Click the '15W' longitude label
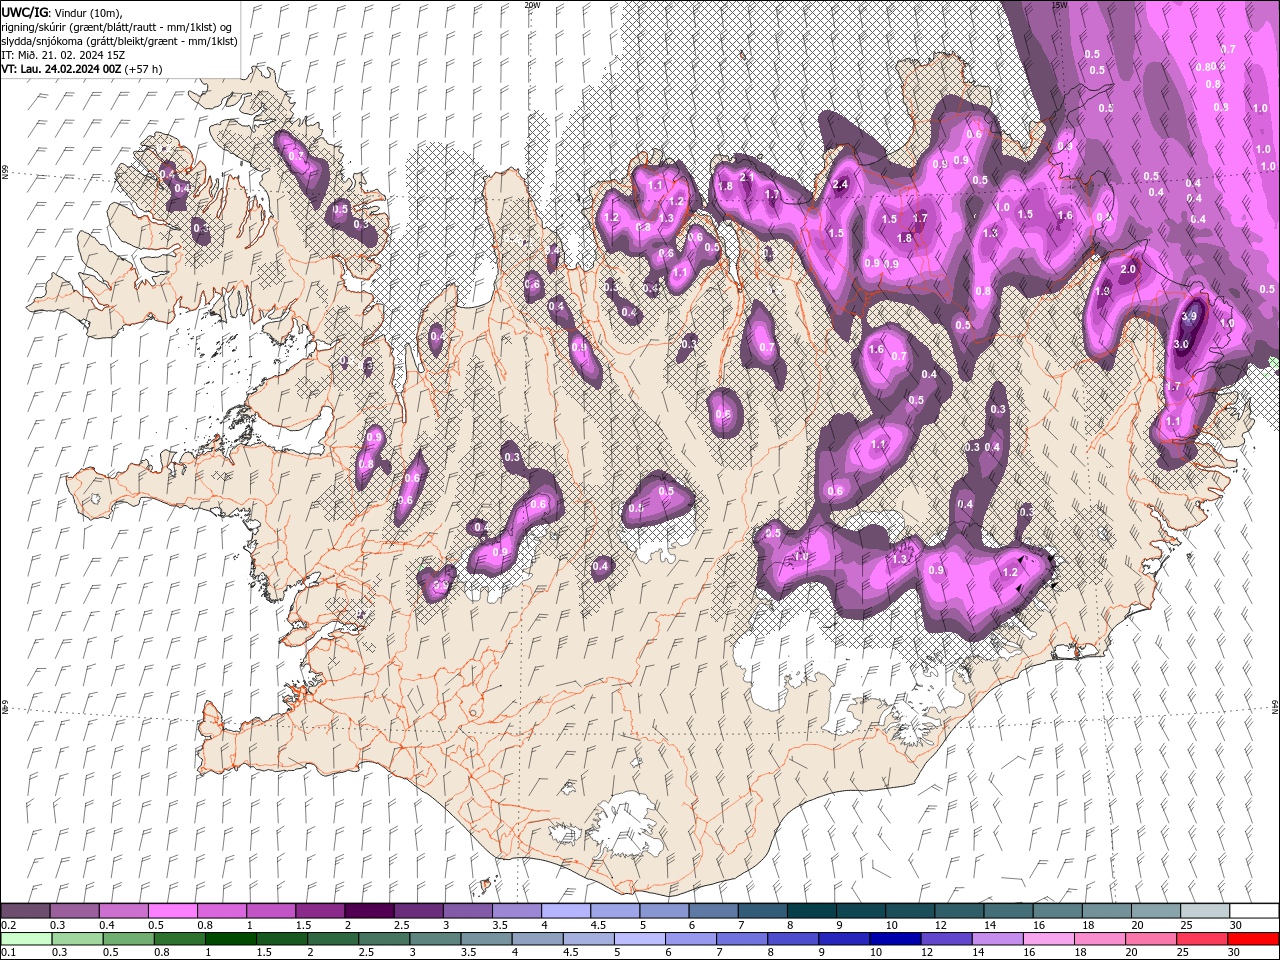 [1059, 5]
